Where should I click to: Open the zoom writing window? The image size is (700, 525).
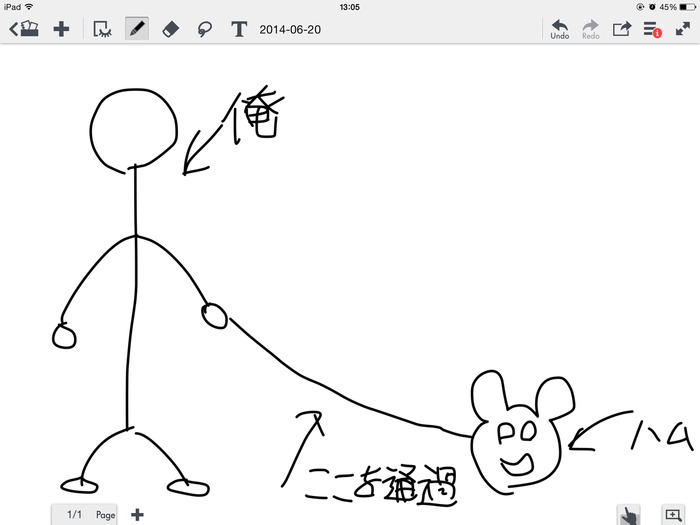[673, 515]
